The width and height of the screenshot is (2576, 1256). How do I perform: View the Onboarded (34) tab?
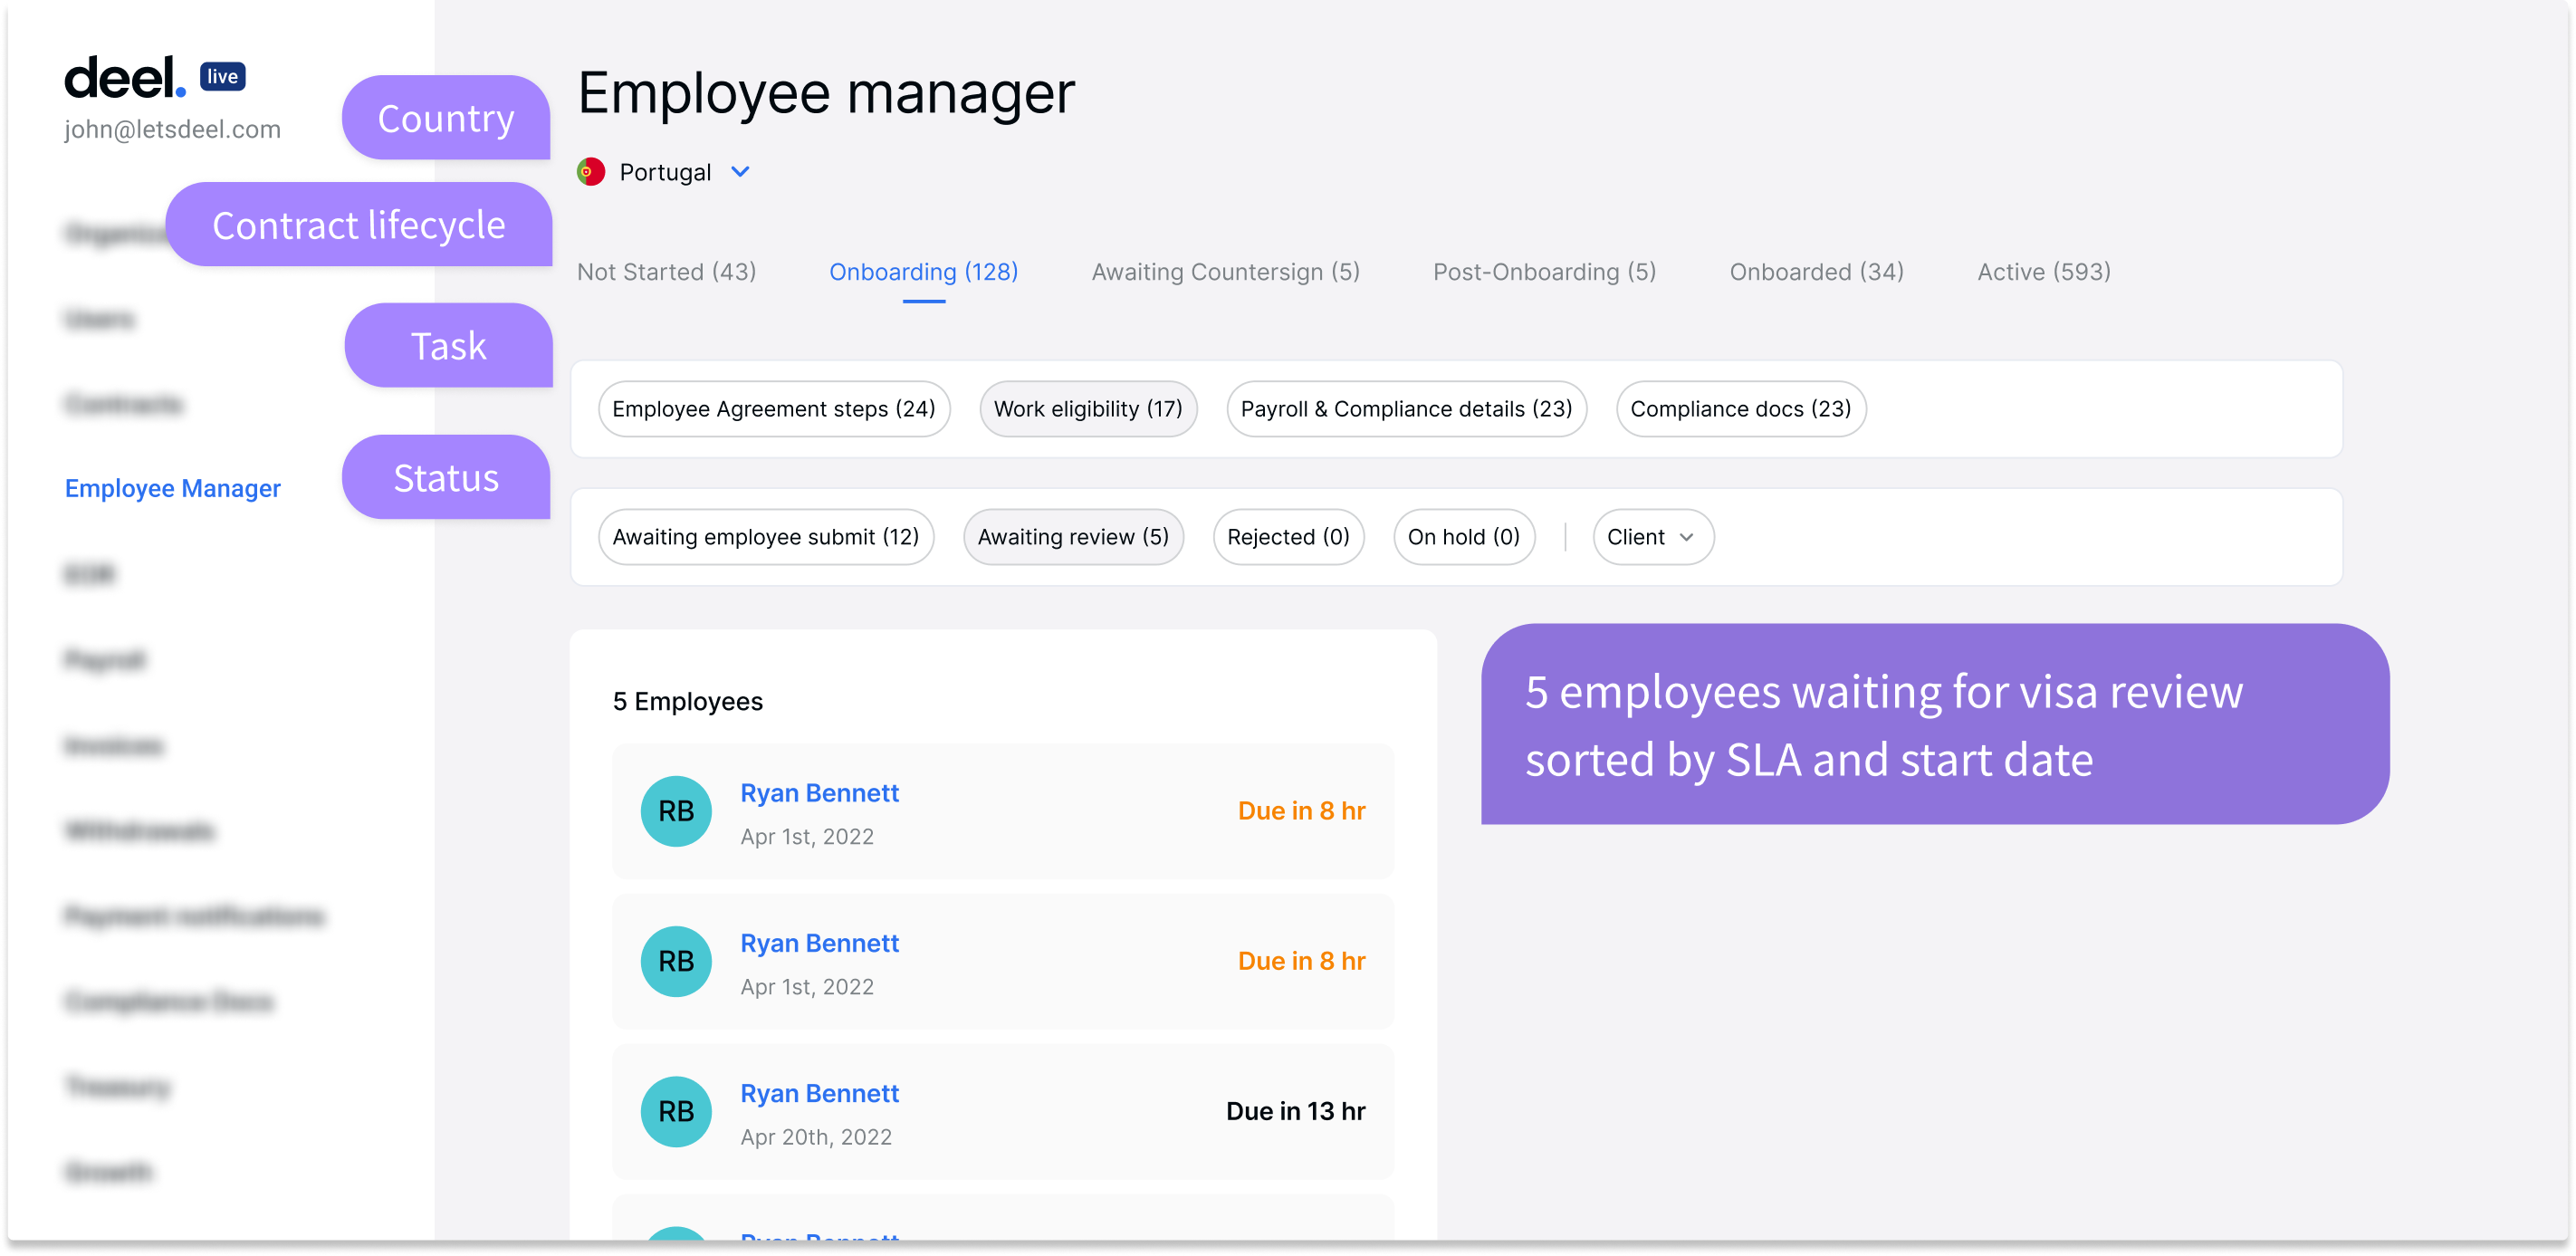[1817, 272]
